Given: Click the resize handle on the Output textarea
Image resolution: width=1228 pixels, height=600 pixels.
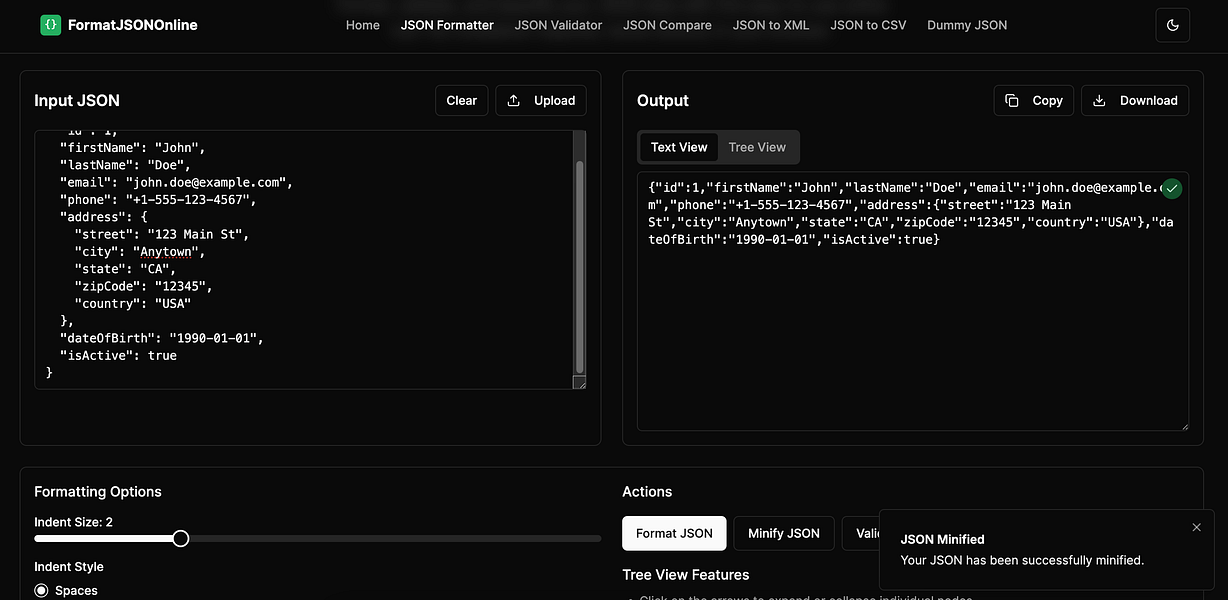Looking at the screenshot, I should [1187, 428].
